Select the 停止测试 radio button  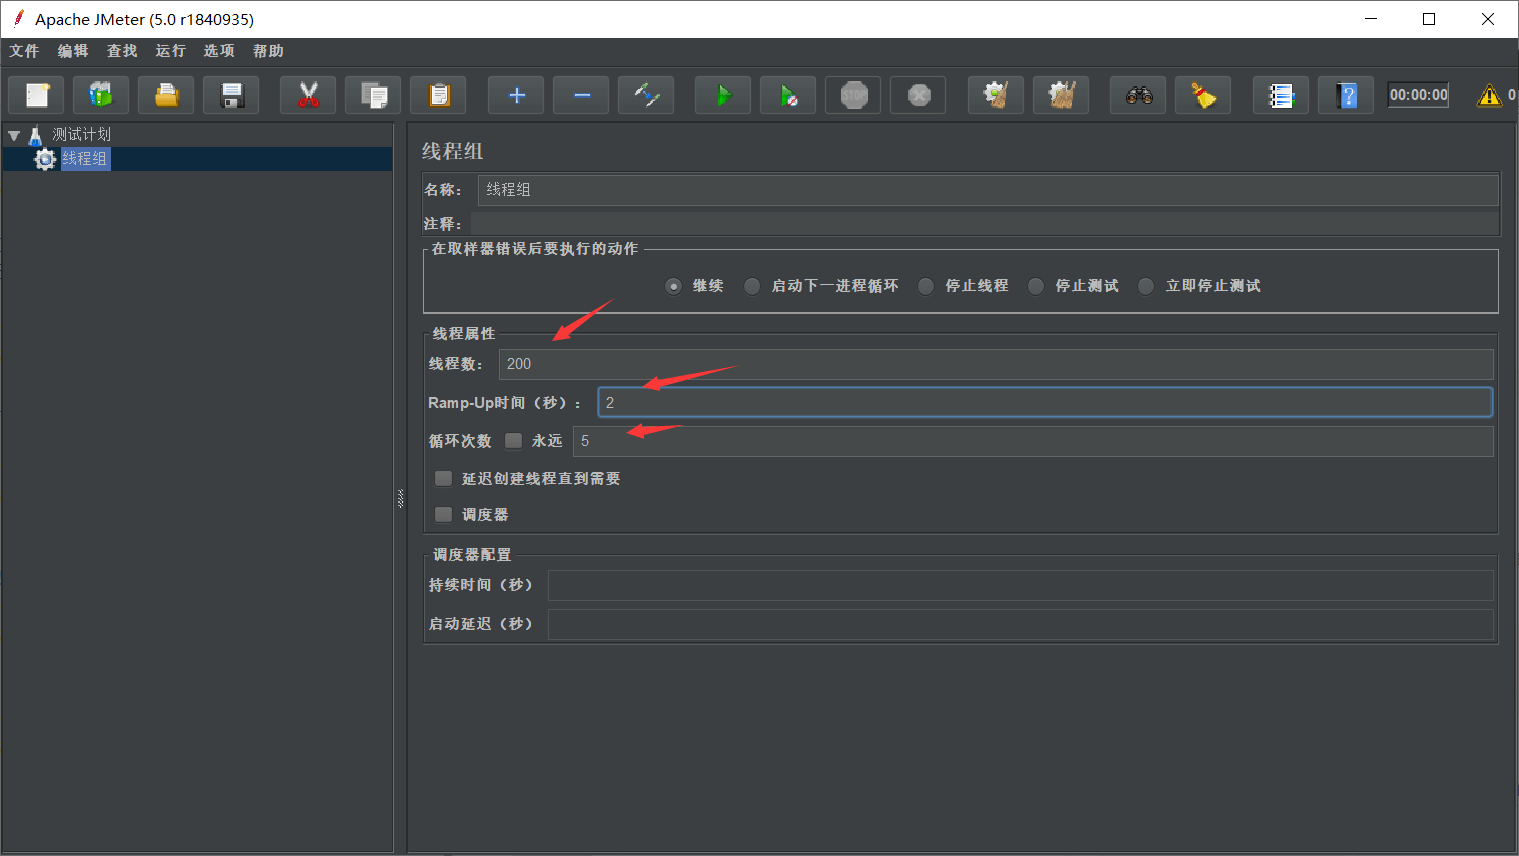coord(1036,286)
